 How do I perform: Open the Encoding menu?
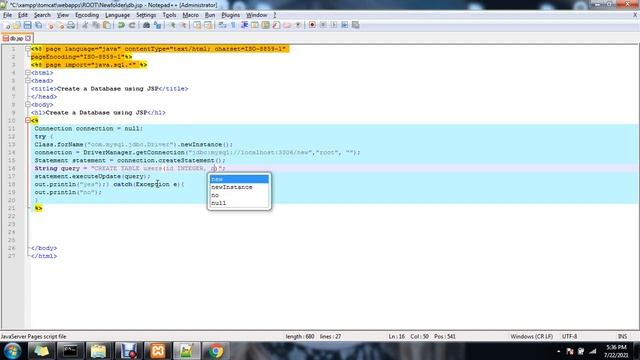pos(87,15)
